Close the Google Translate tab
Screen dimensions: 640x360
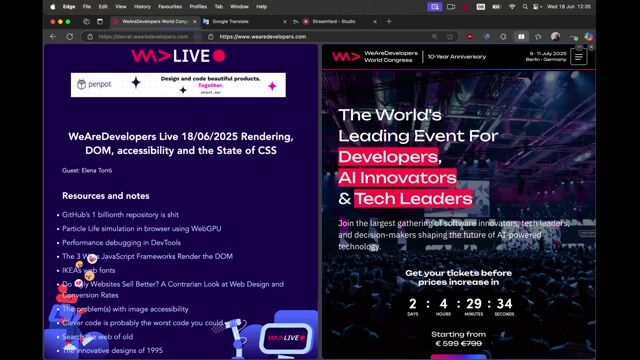click(x=284, y=21)
